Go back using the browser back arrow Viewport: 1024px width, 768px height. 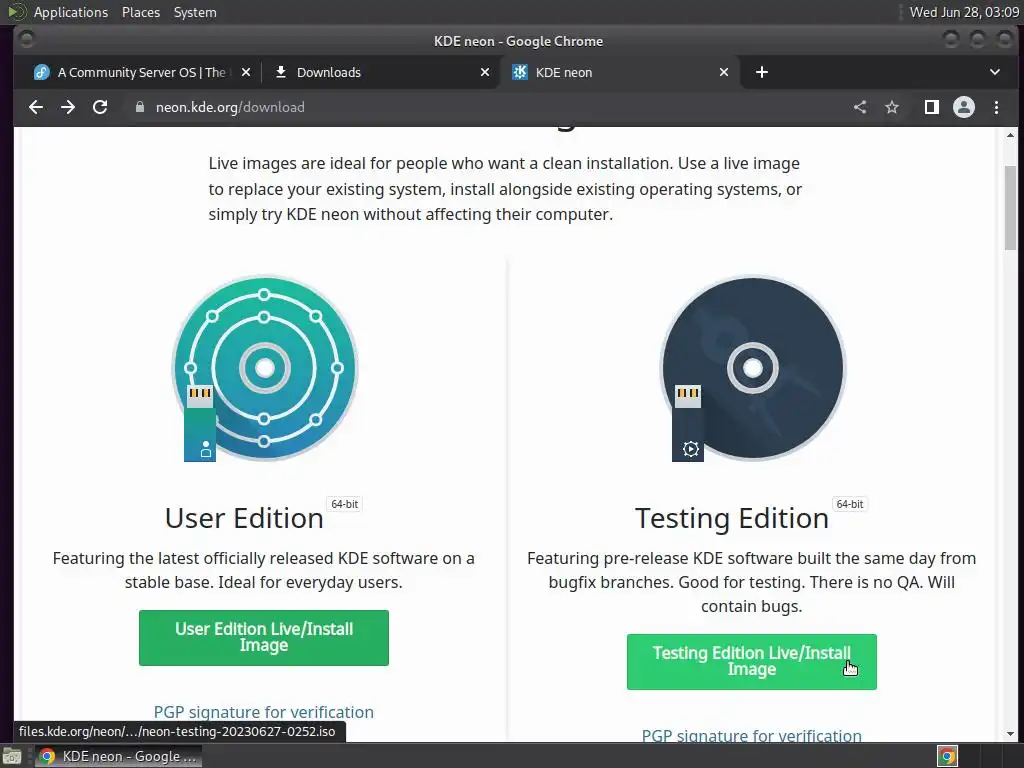coord(36,107)
